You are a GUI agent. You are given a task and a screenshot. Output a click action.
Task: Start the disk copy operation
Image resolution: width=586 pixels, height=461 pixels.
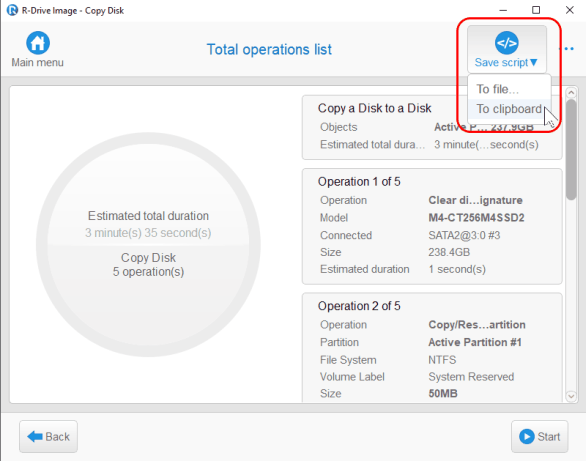click(x=540, y=436)
